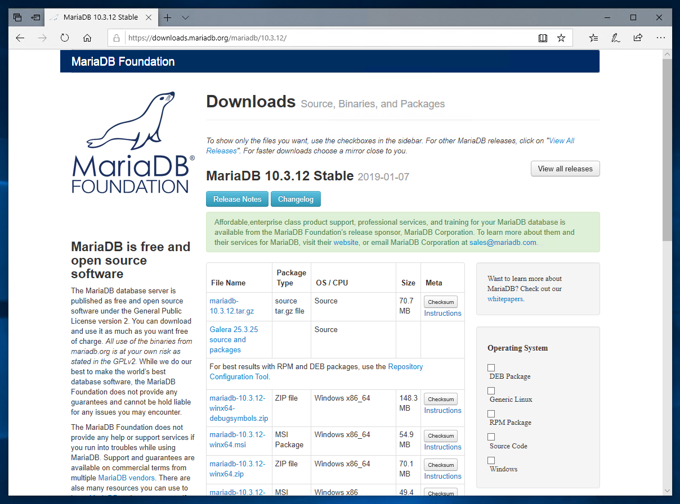Screen dimensions: 680x504
Task: Open Reading view book icon
Action: (543, 38)
